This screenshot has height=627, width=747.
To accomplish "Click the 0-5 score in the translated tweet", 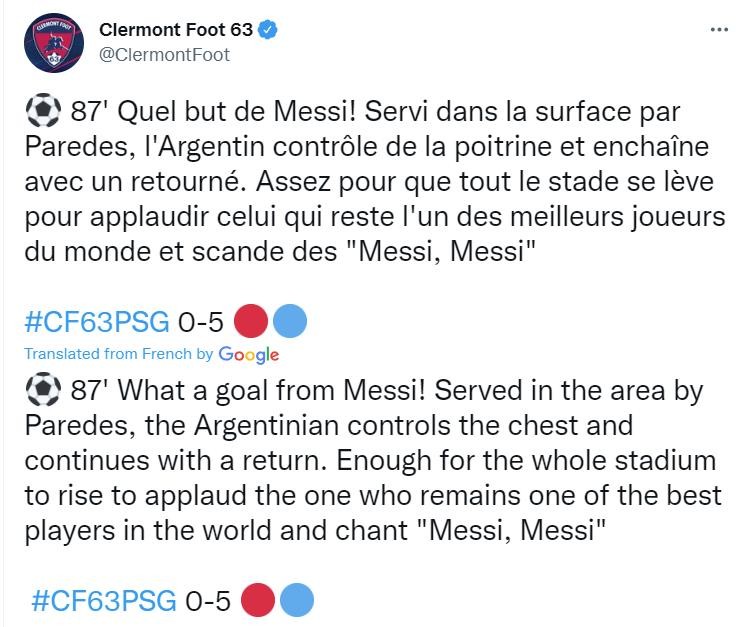I will pyautogui.click(x=208, y=600).
